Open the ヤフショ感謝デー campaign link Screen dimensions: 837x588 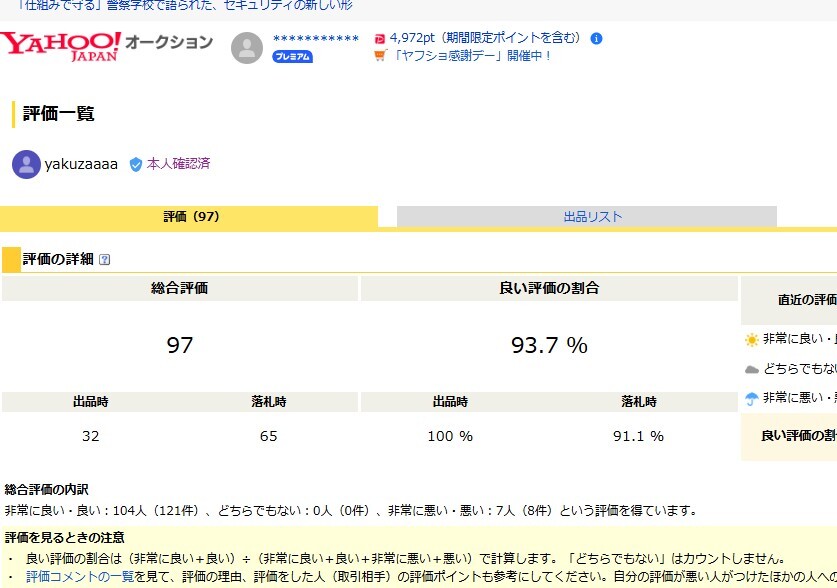click(471, 55)
